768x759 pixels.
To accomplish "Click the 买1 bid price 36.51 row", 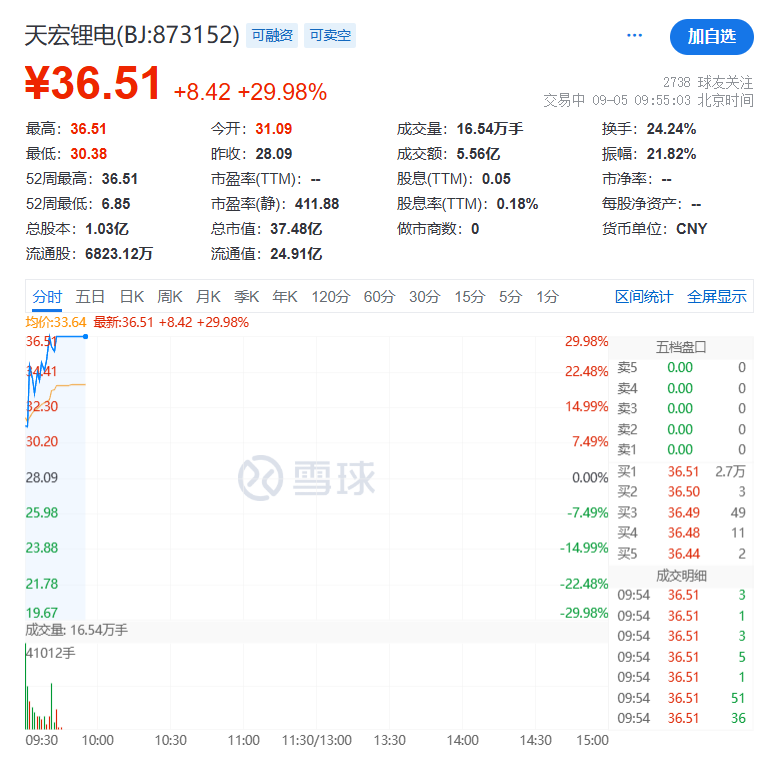I will click(x=681, y=471).
